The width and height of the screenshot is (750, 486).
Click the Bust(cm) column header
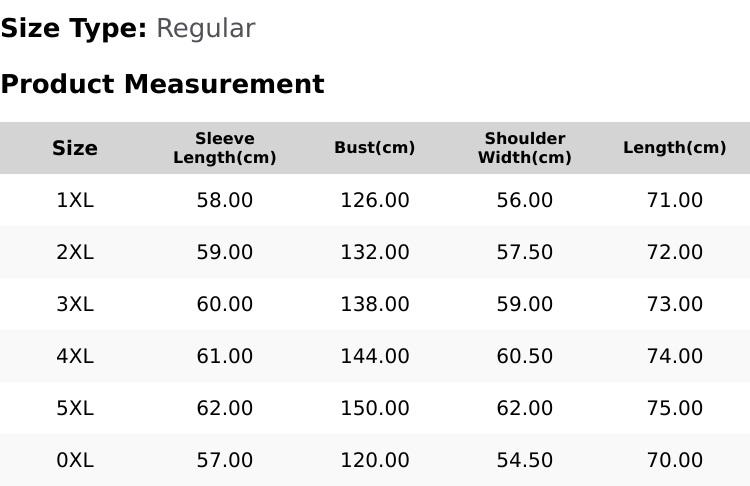point(375,148)
